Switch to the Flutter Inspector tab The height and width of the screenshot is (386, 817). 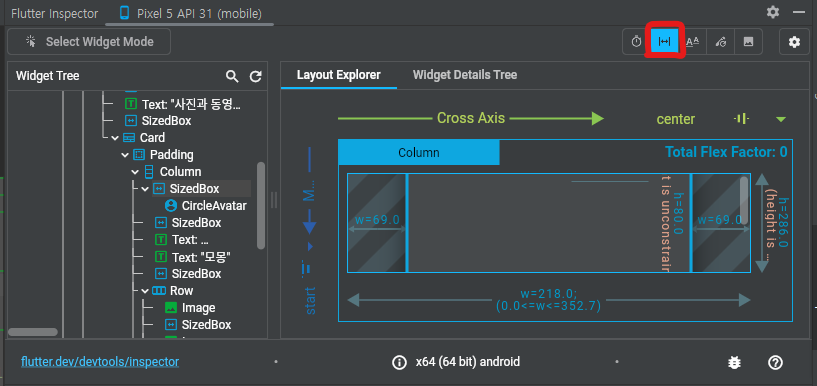pos(55,13)
